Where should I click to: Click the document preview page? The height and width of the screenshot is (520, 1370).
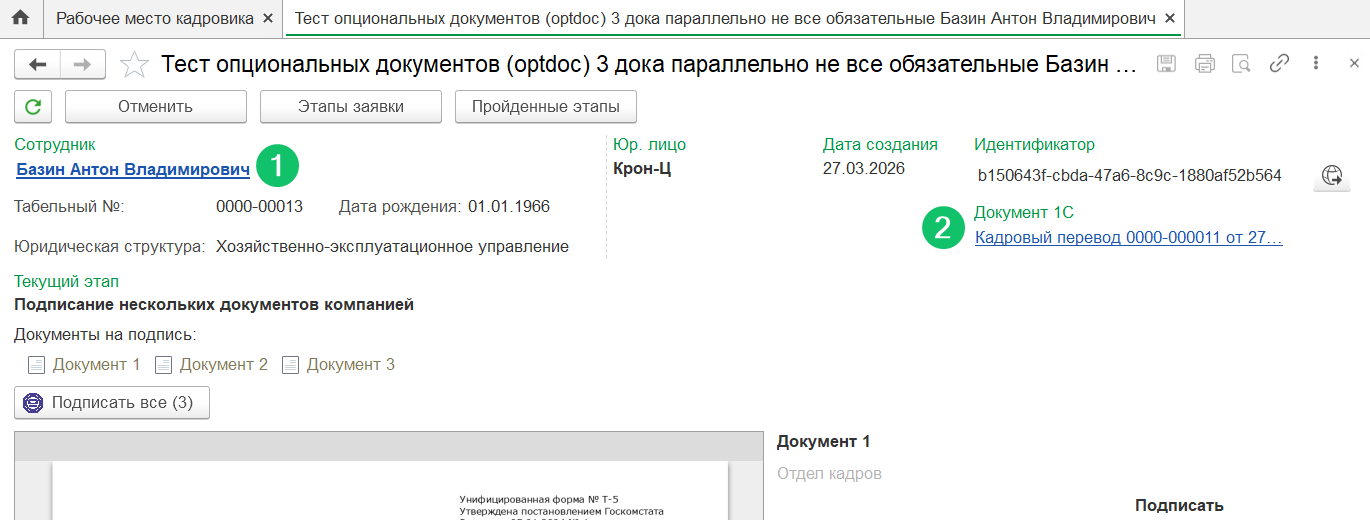pos(390,492)
